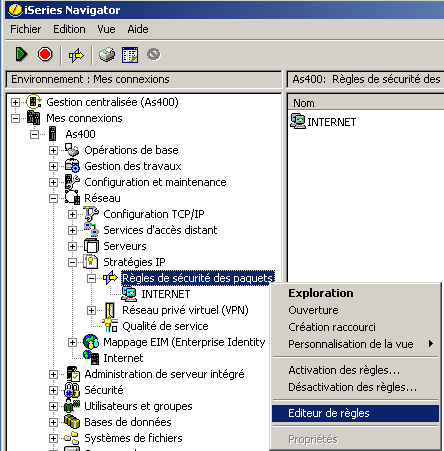Open the Vue menu
The height and width of the screenshot is (451, 444).
tap(106, 29)
